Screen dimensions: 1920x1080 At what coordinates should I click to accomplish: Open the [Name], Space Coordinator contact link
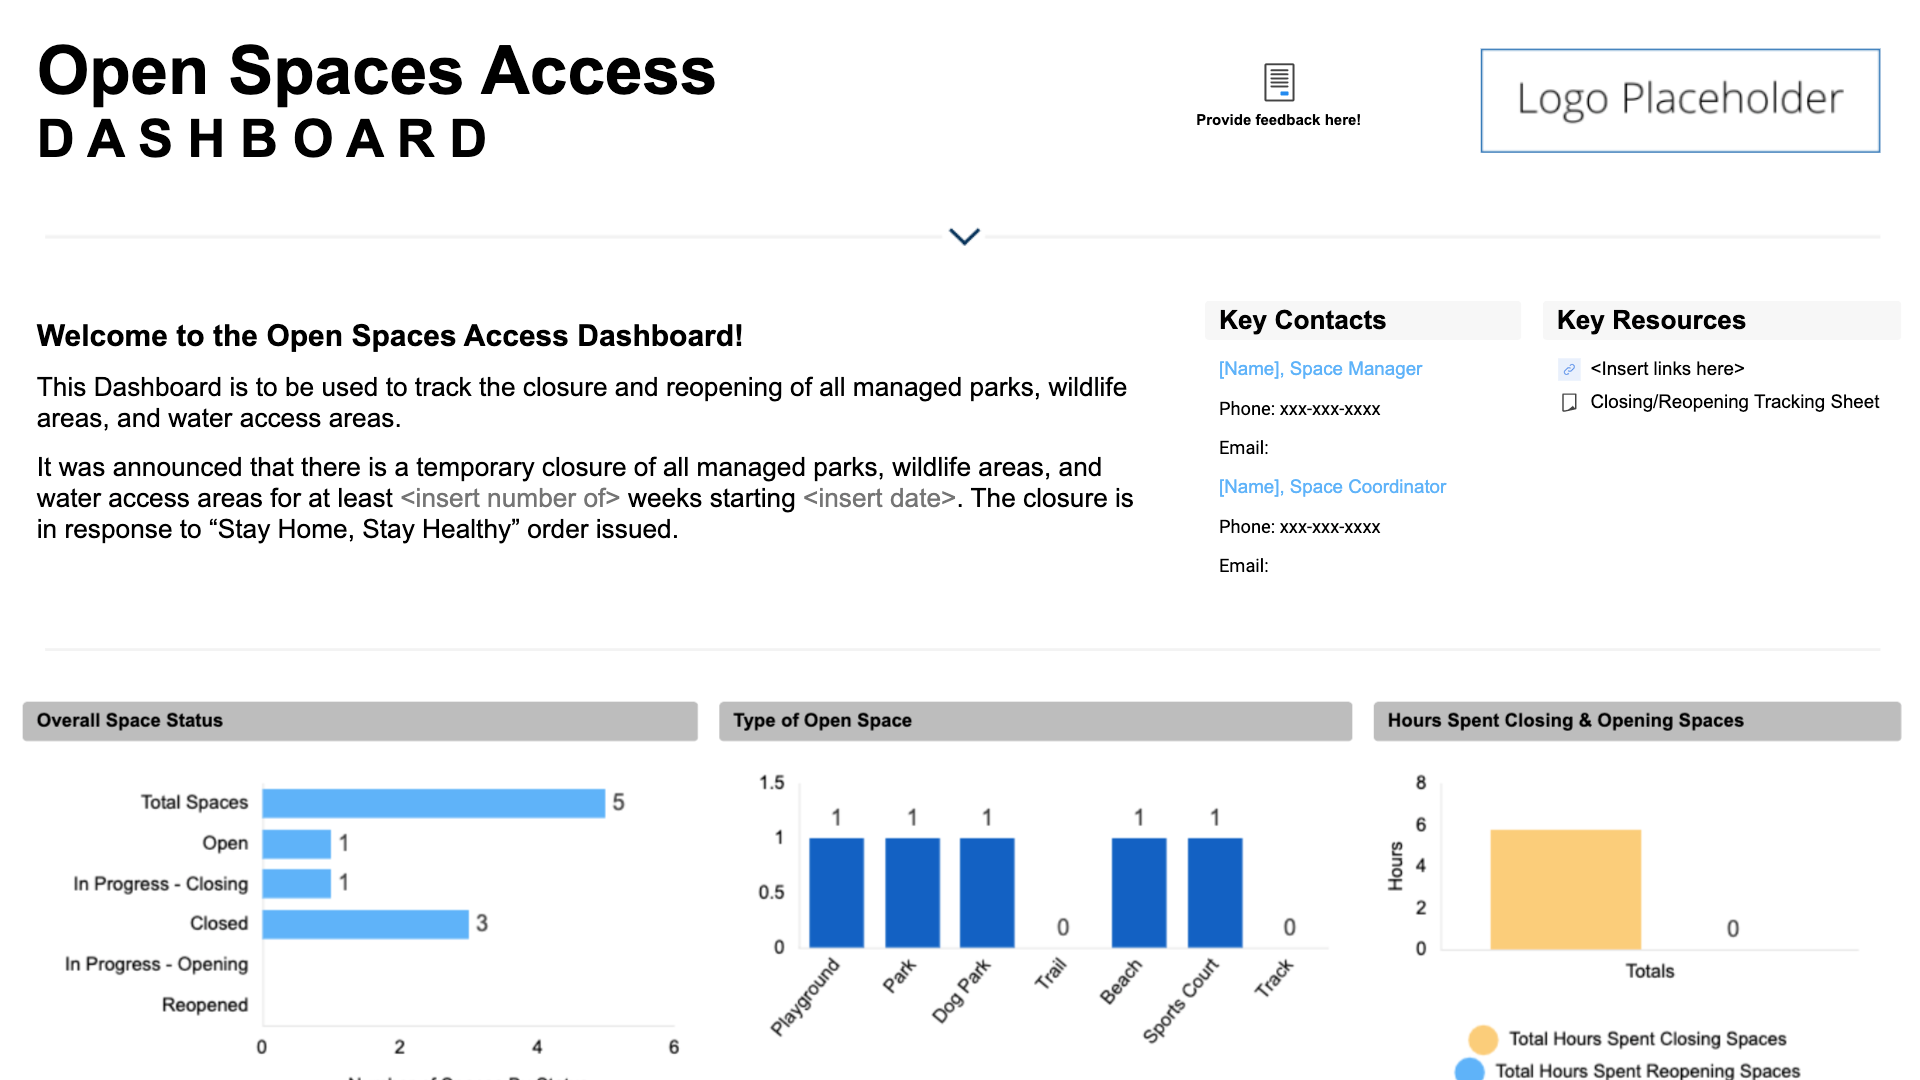pos(1332,487)
